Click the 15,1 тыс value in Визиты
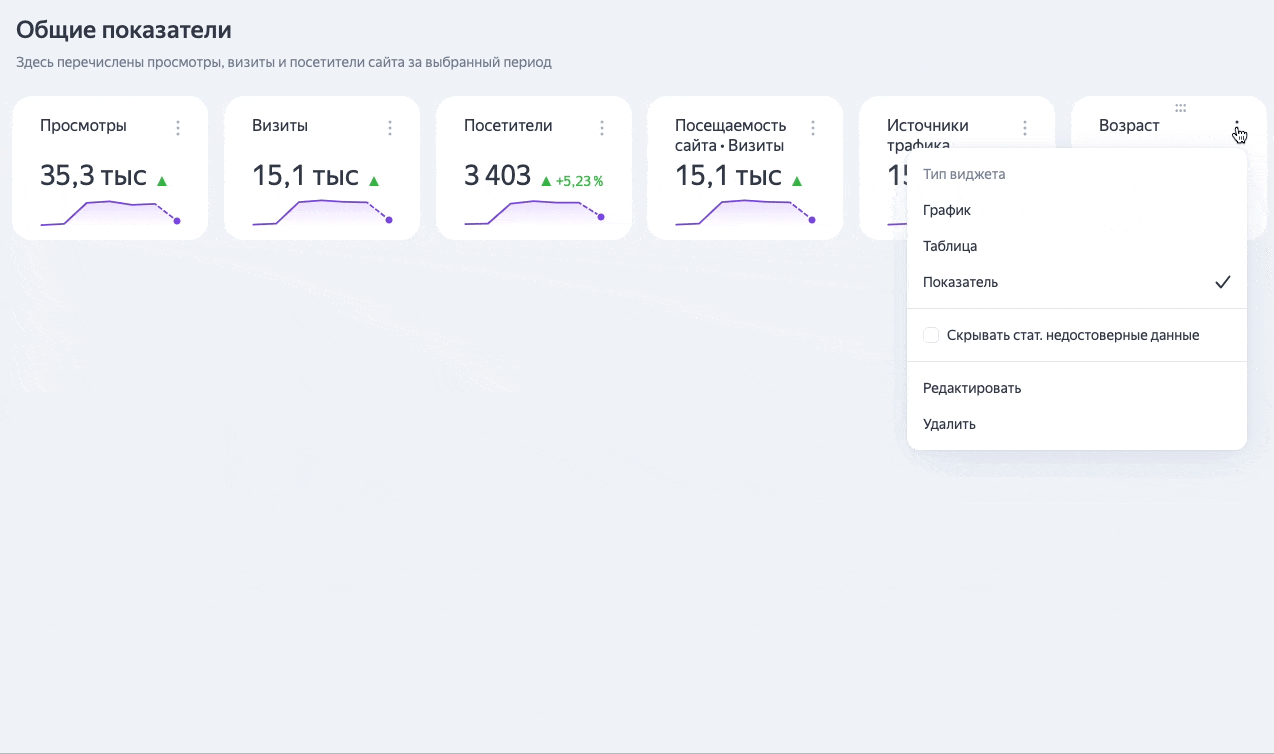 [305, 176]
